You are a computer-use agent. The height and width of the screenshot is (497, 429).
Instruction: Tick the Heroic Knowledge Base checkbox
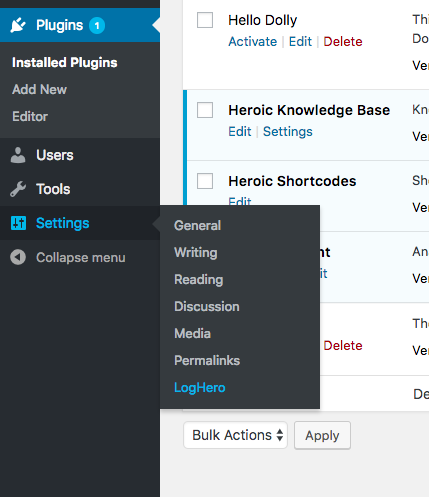(205, 110)
